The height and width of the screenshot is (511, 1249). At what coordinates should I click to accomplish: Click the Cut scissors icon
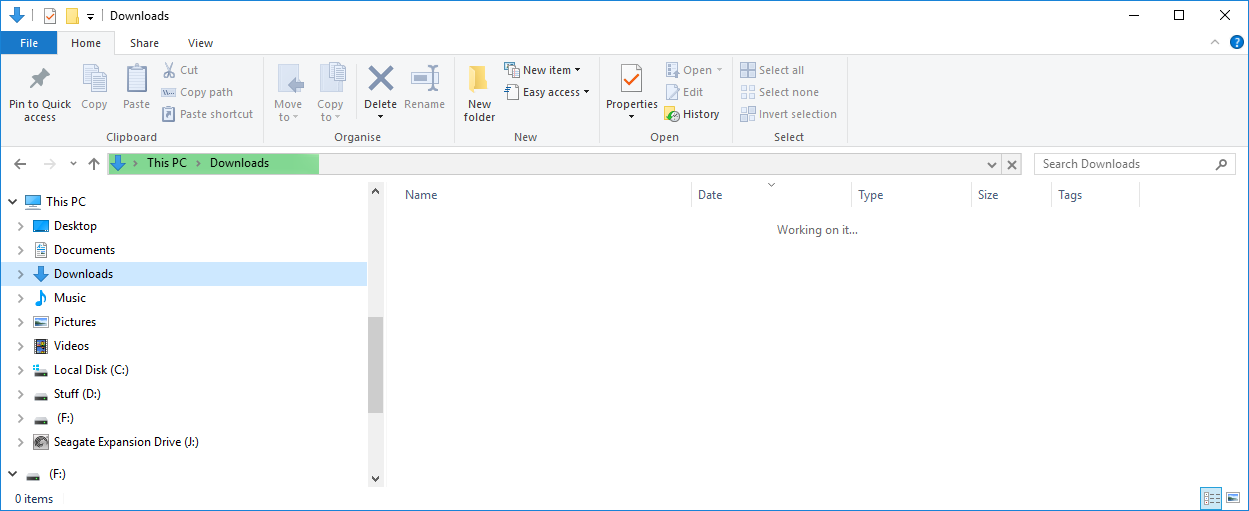(x=169, y=70)
